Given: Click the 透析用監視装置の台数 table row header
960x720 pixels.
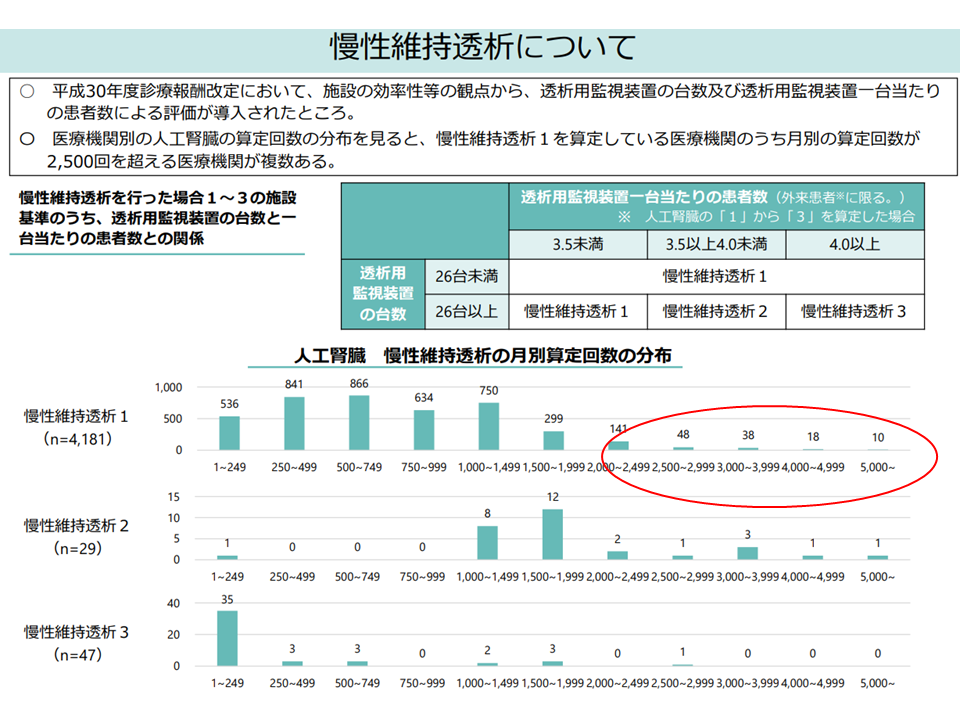Looking at the screenshot, I should (381, 293).
